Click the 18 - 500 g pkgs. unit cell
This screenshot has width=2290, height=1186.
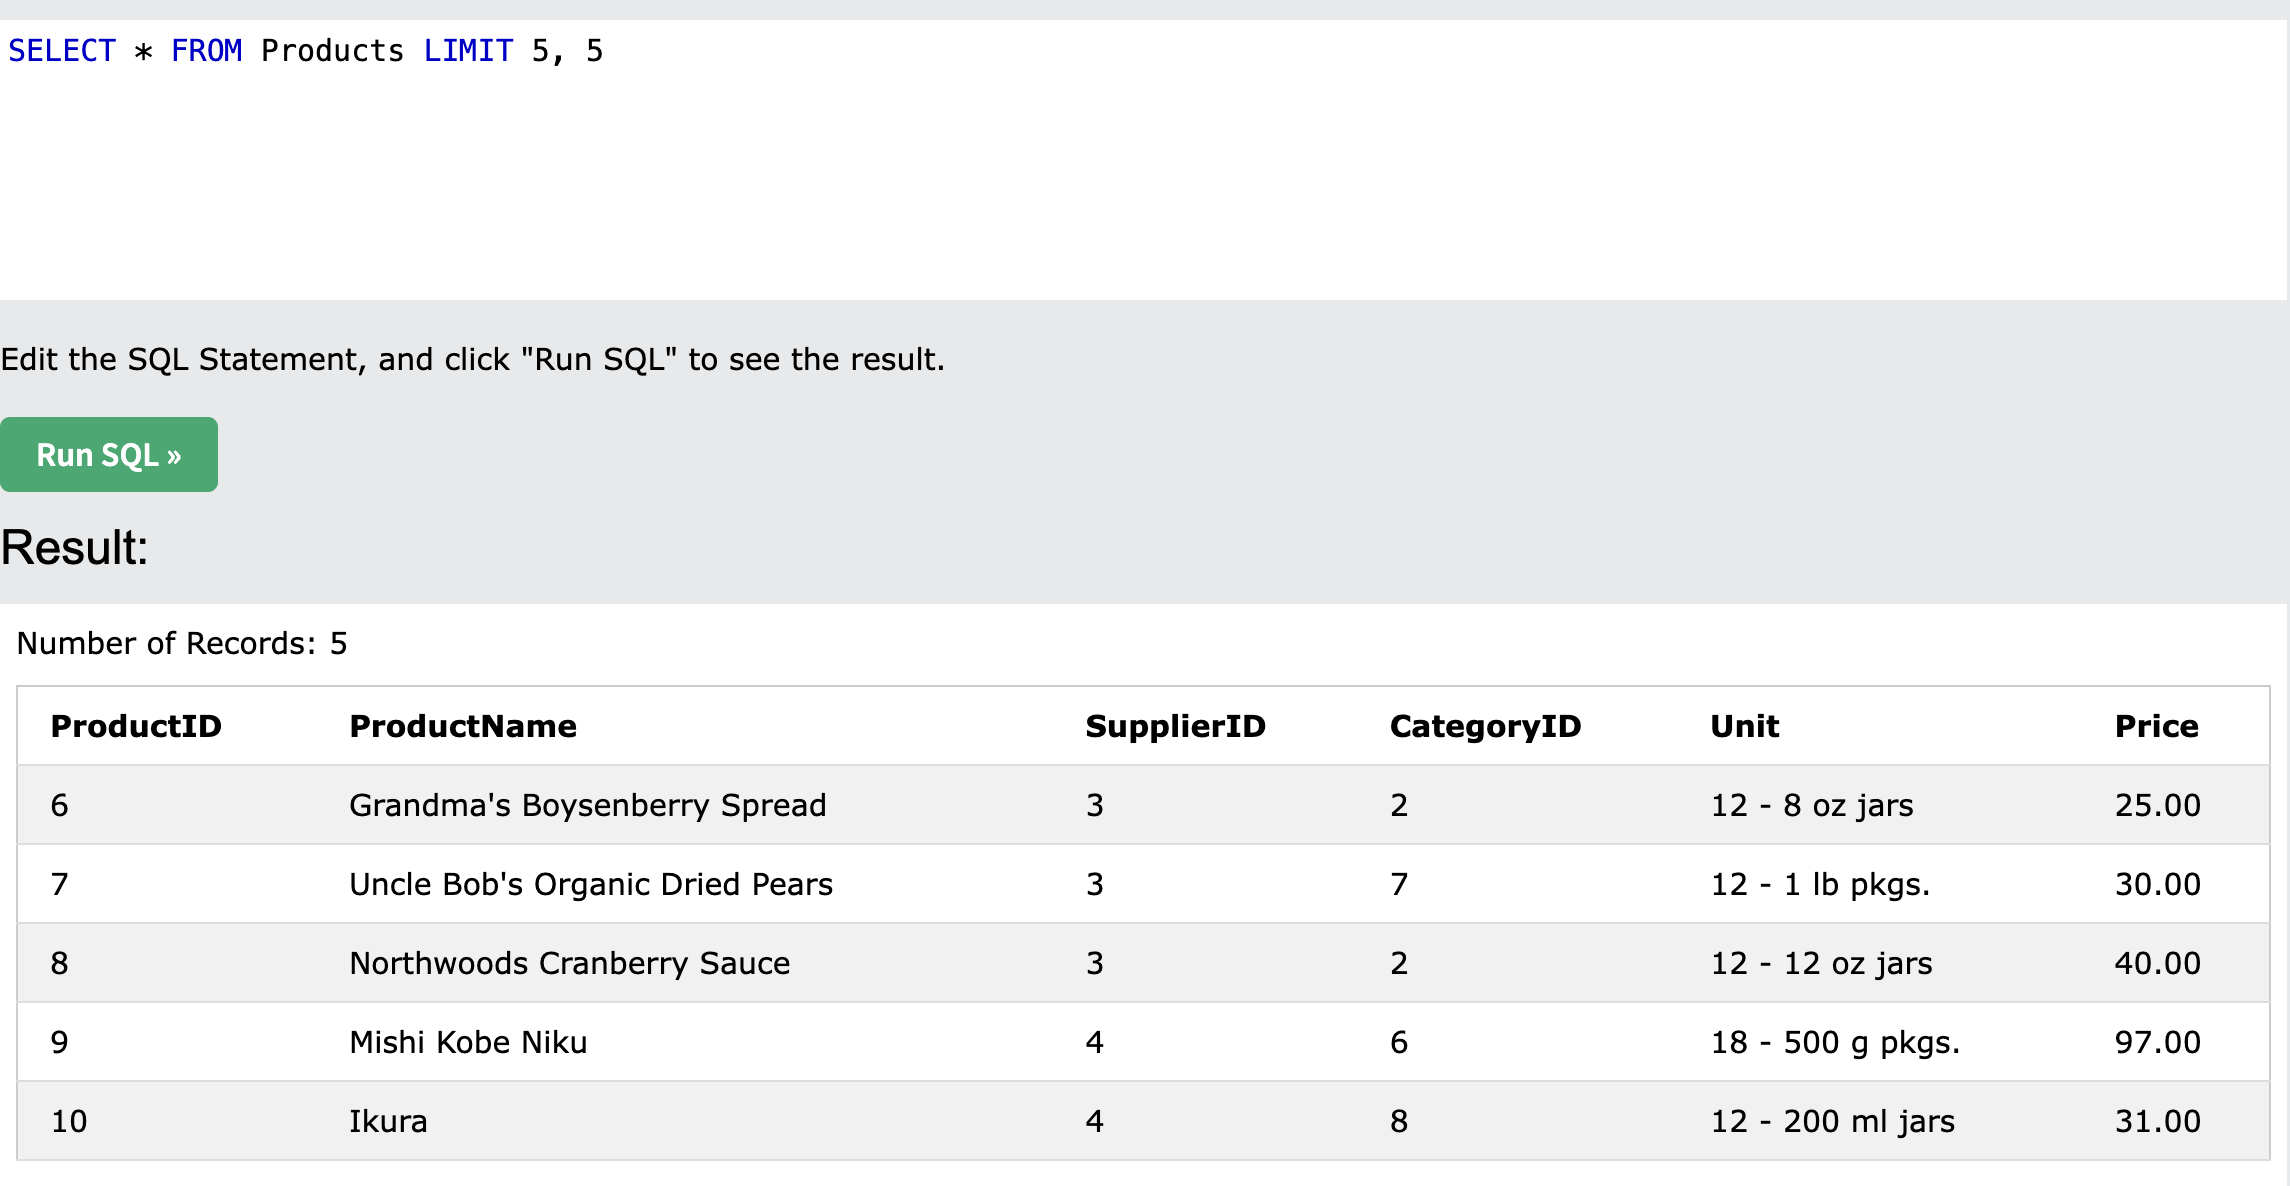click(1835, 1042)
